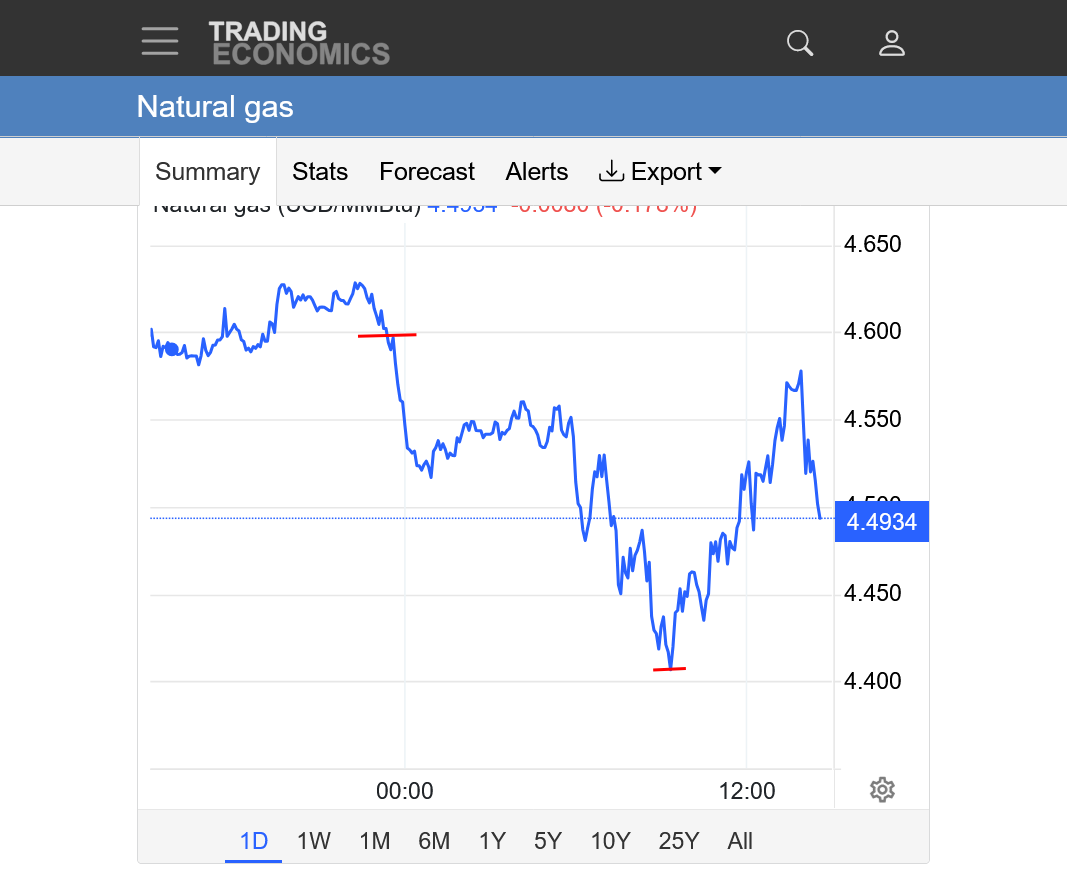Viewport: 1067px width, 890px height.
Task: Click the Trading Economics logo
Action: pyautogui.click(x=299, y=43)
